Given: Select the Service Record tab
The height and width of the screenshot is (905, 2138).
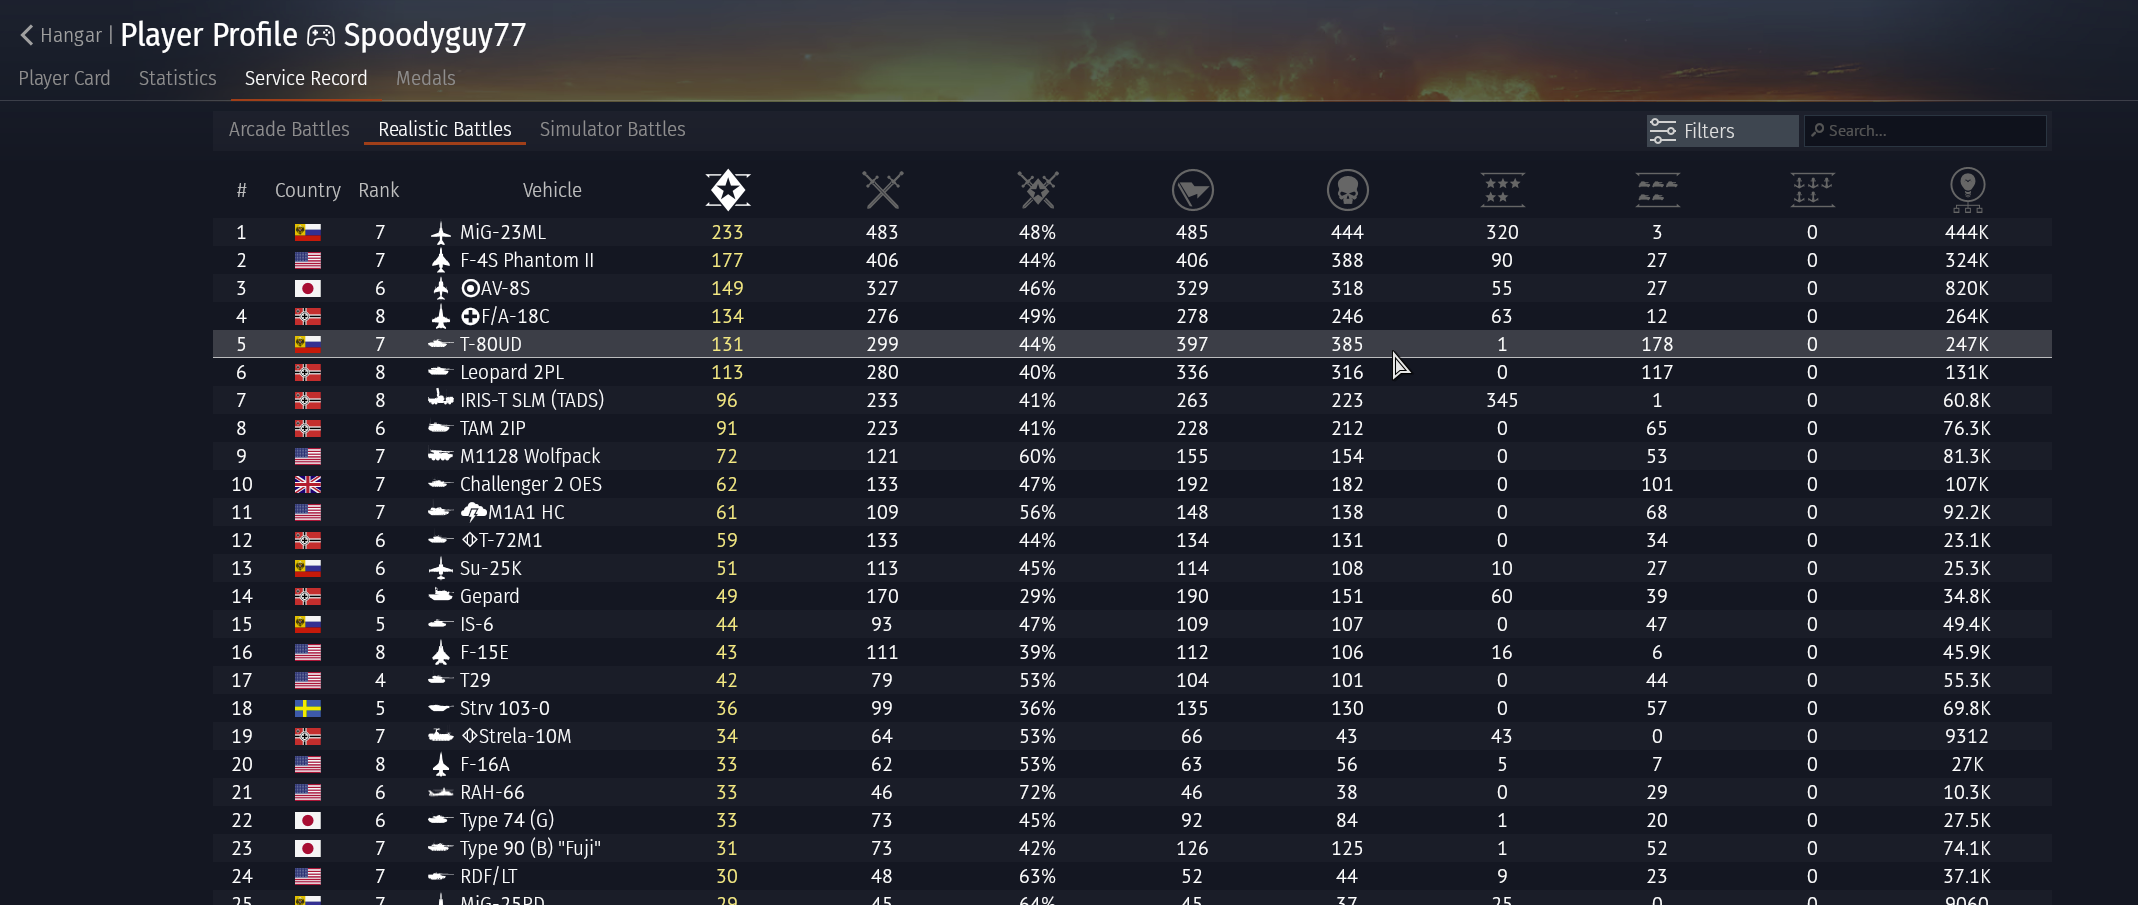Looking at the screenshot, I should [306, 78].
